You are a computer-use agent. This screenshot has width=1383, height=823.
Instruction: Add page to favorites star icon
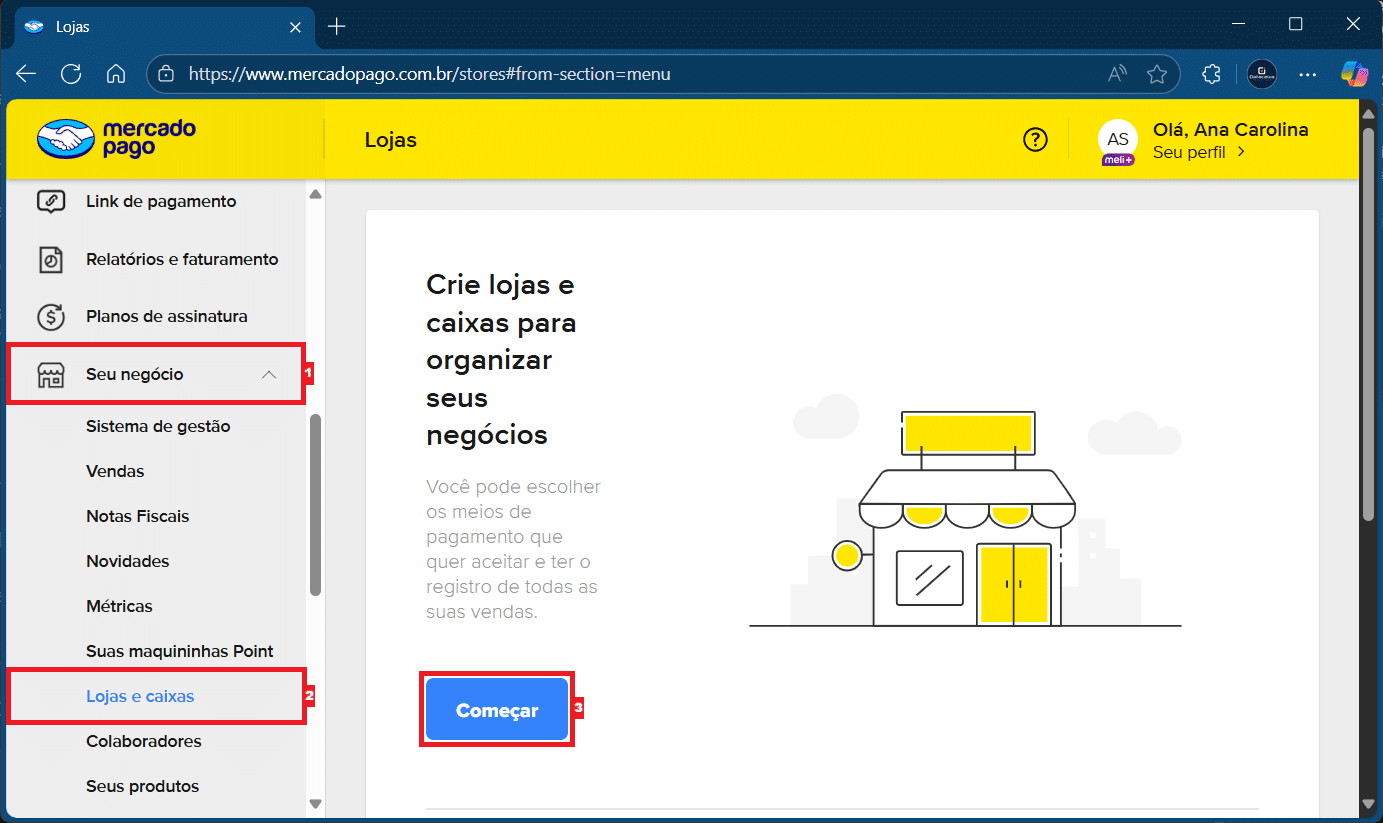click(x=1157, y=74)
